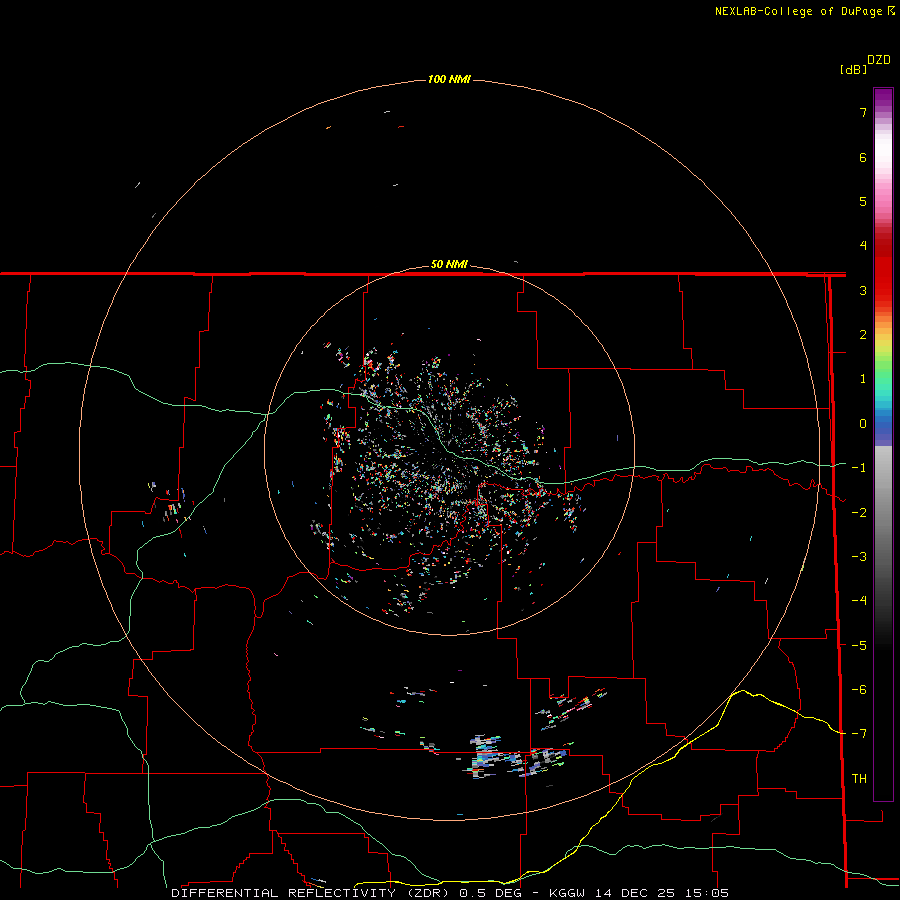Click the 7 value on the color scale

click(863, 112)
